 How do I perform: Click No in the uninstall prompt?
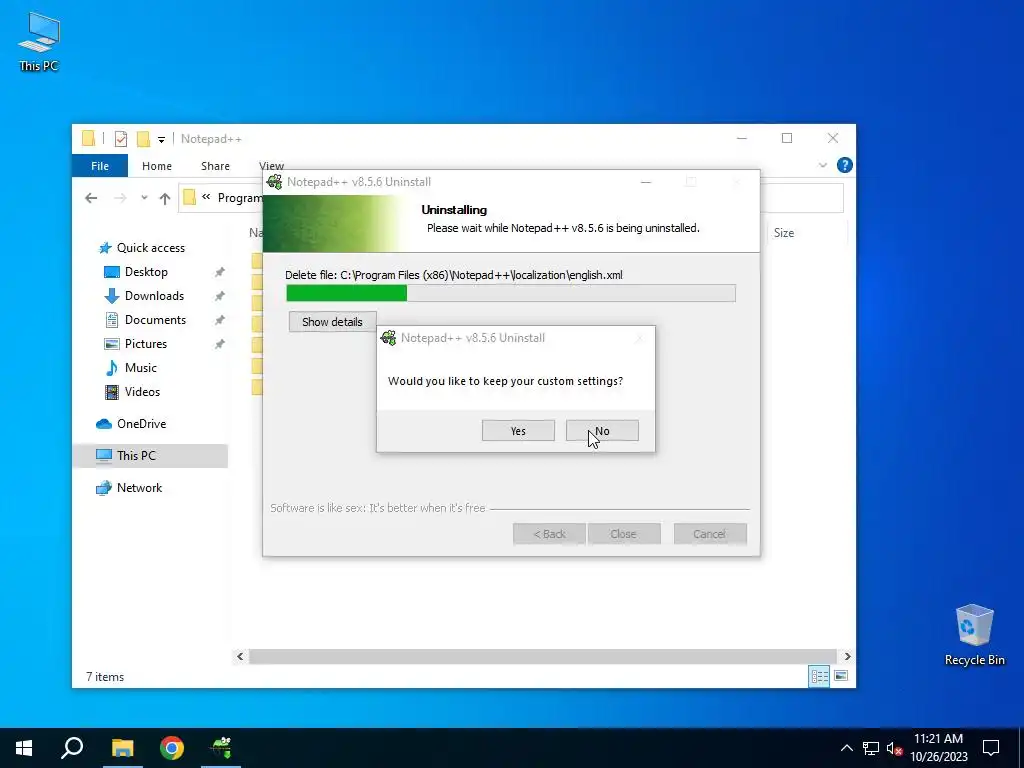pos(602,431)
